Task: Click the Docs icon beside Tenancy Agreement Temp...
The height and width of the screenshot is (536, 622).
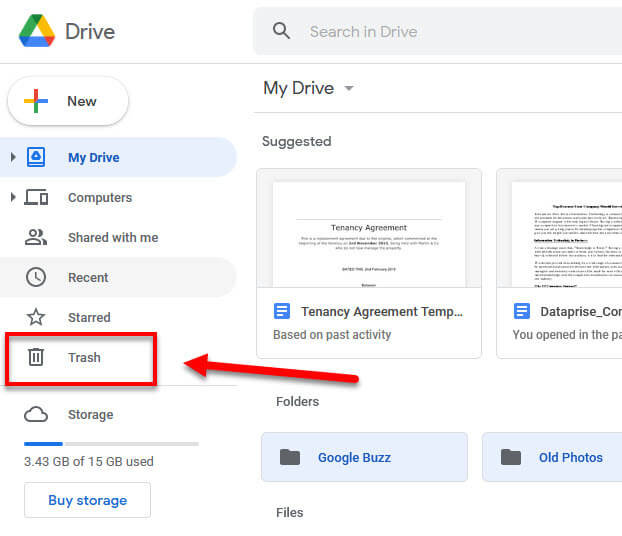Action: click(282, 311)
